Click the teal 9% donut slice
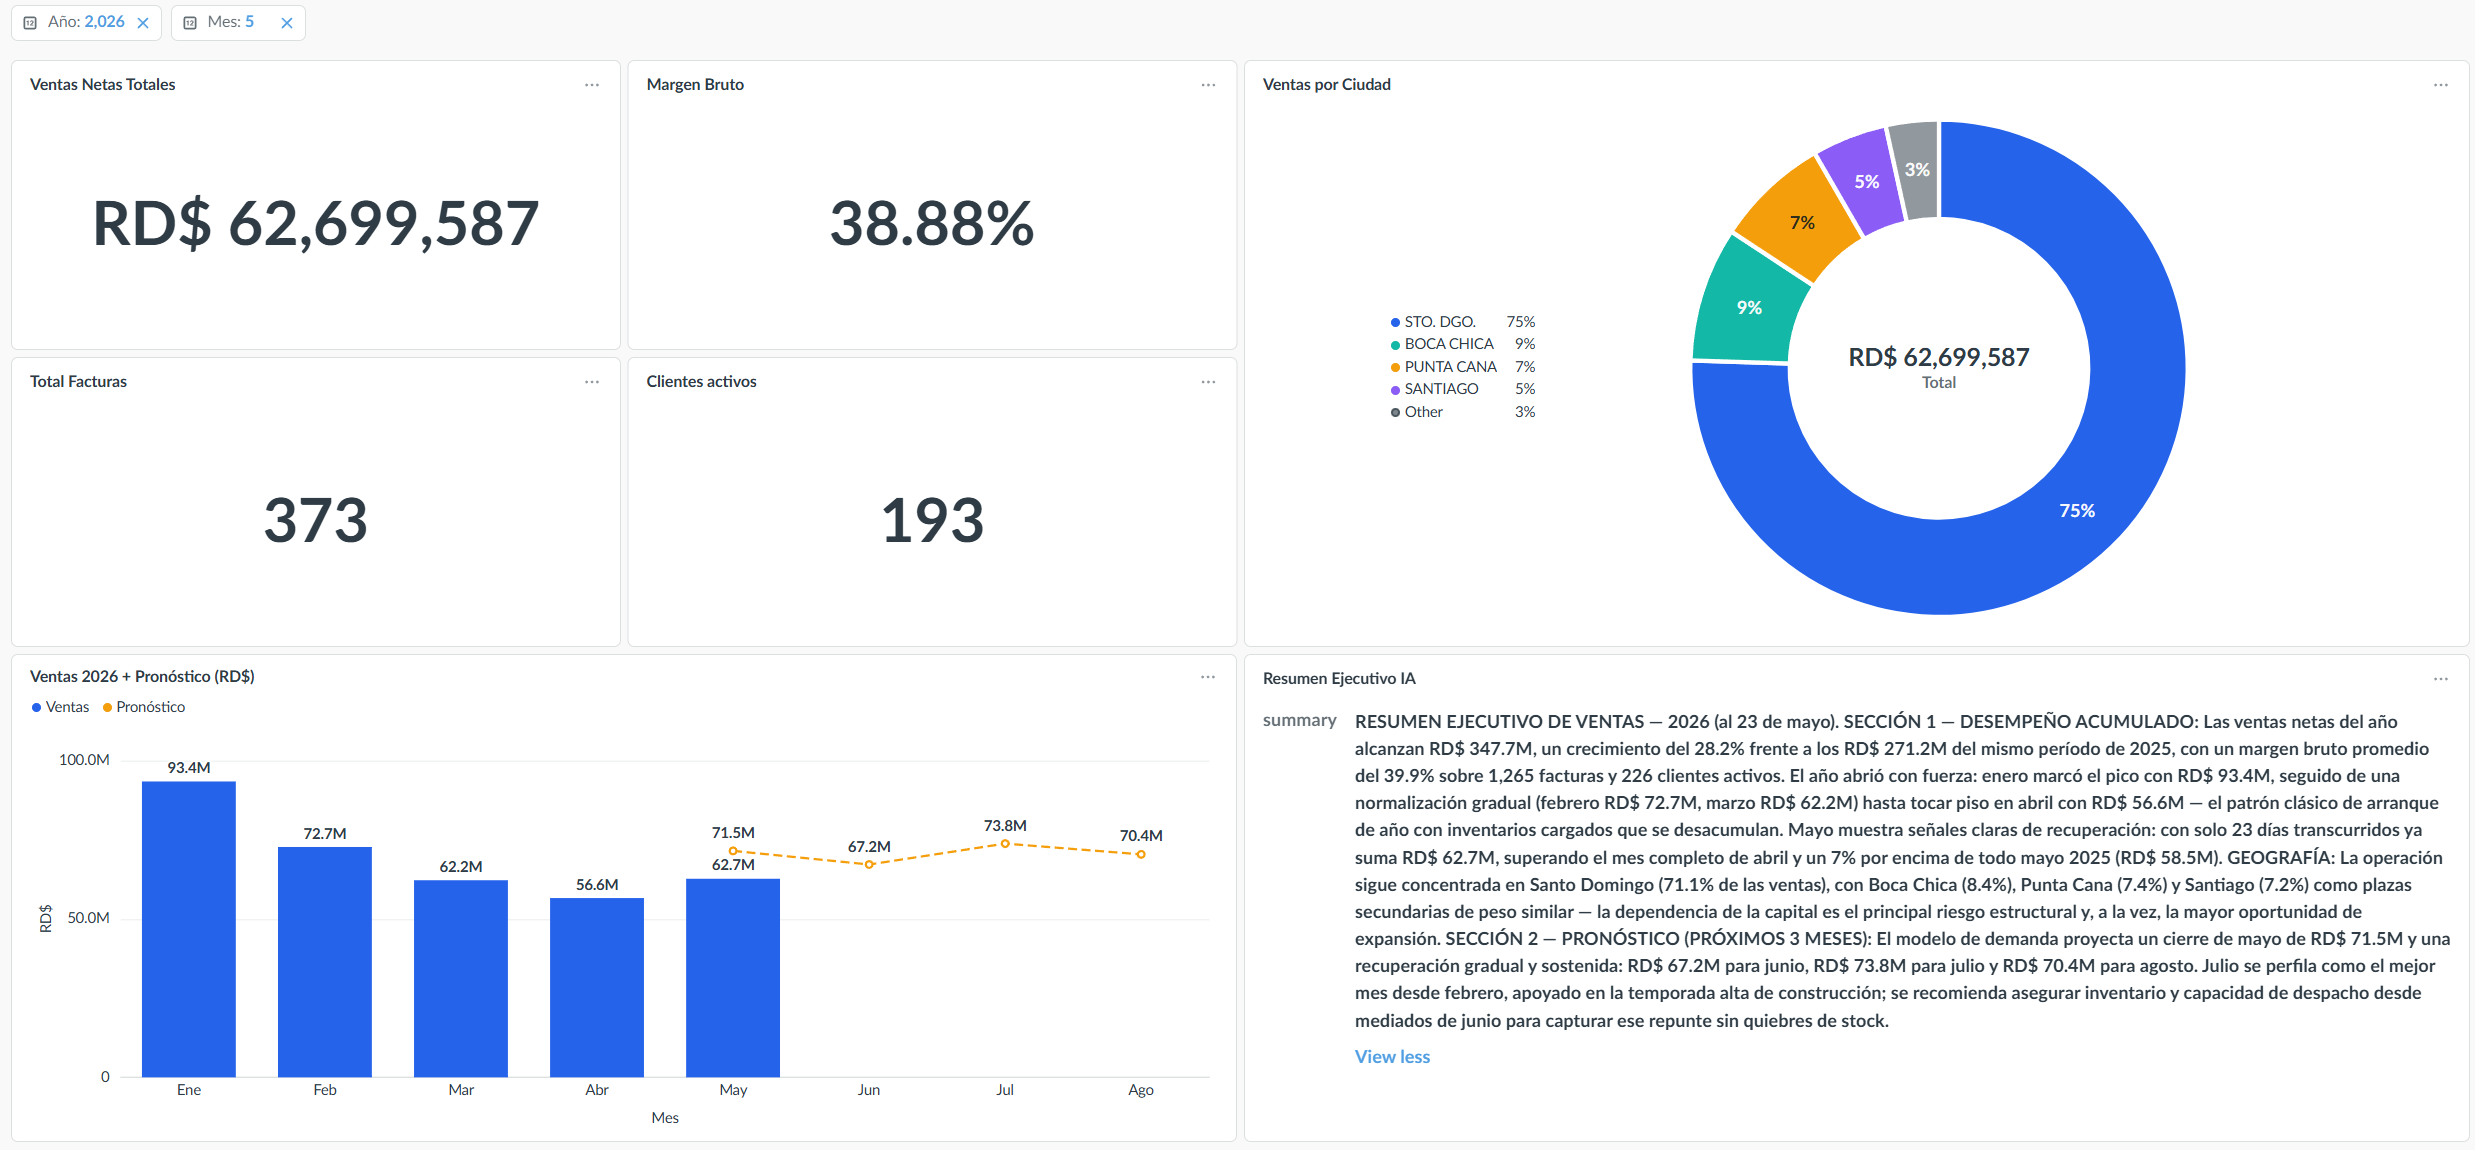The height and width of the screenshot is (1150, 2475). pos(1749,308)
